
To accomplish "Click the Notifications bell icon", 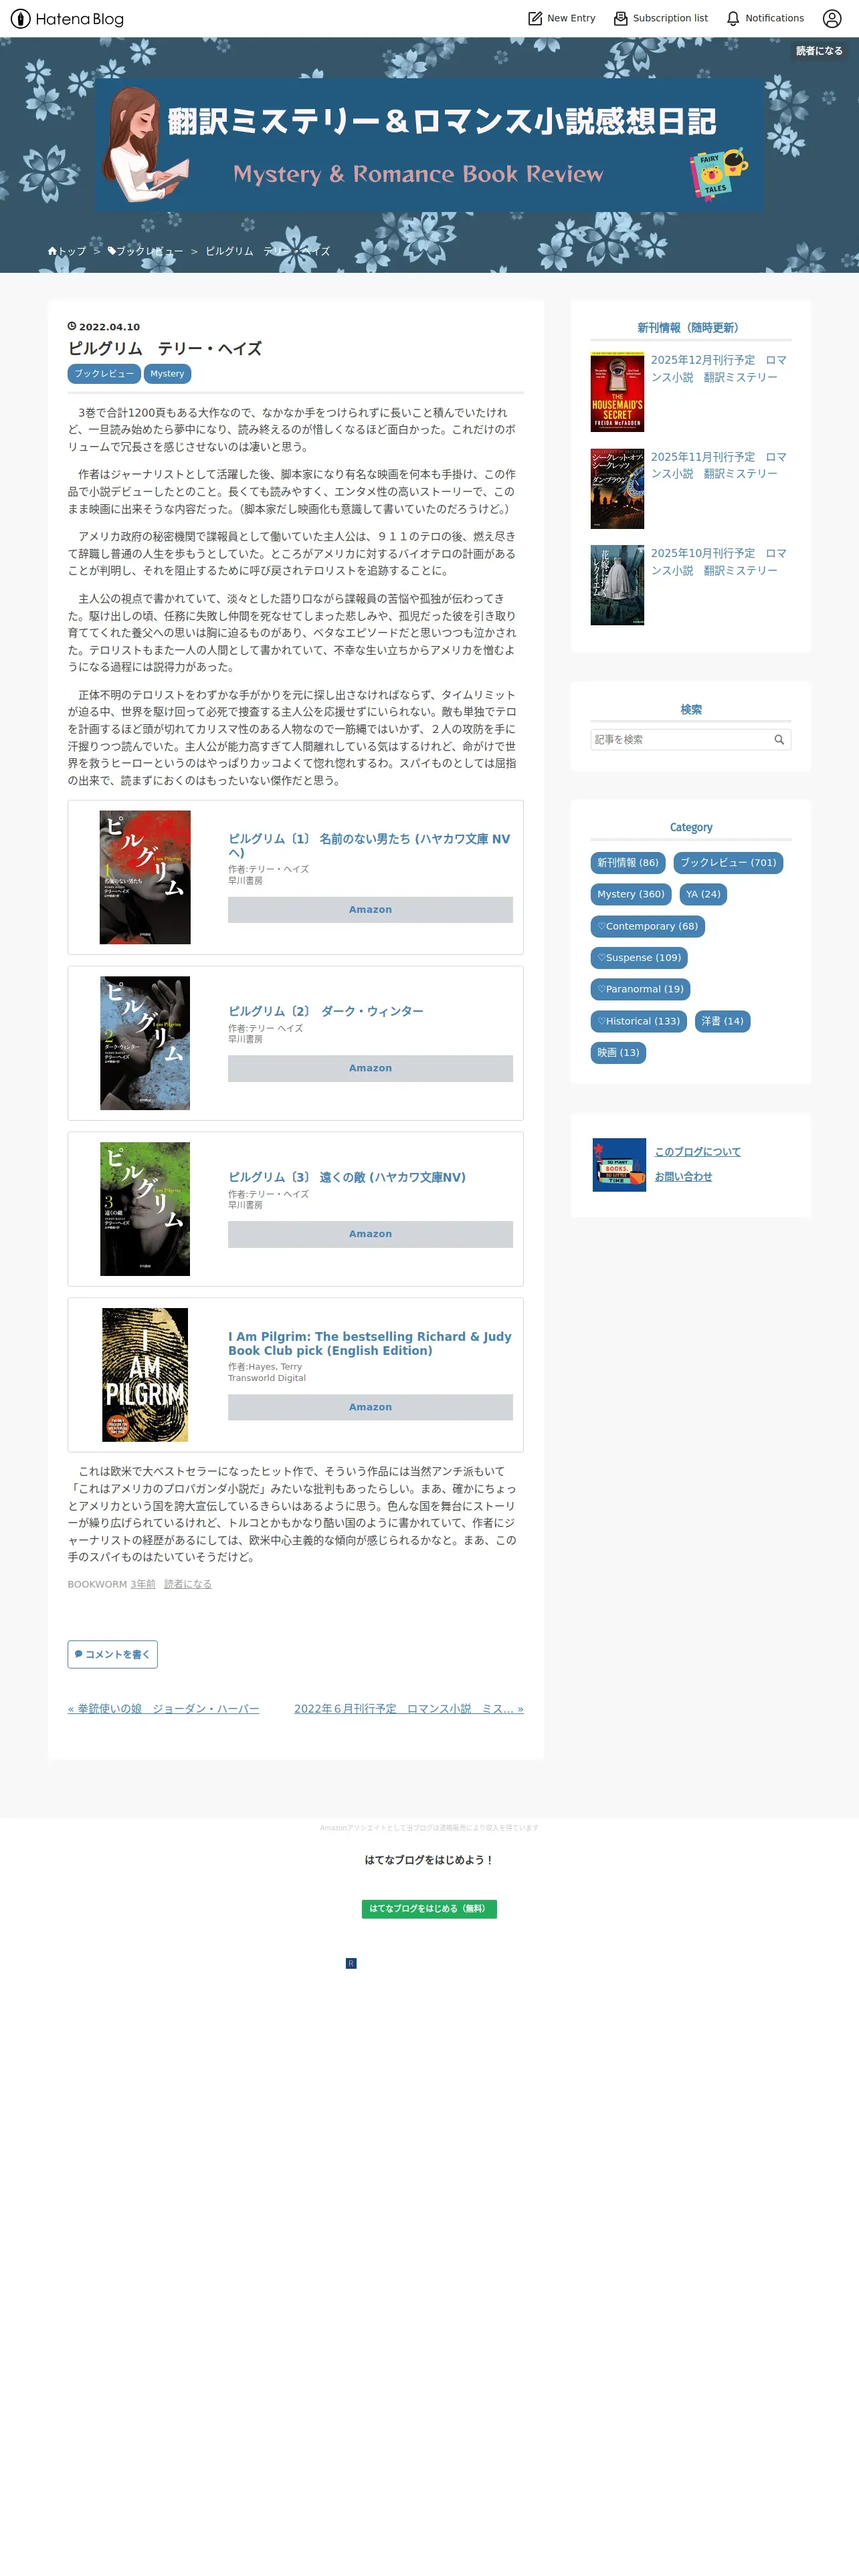I will click(x=733, y=18).
